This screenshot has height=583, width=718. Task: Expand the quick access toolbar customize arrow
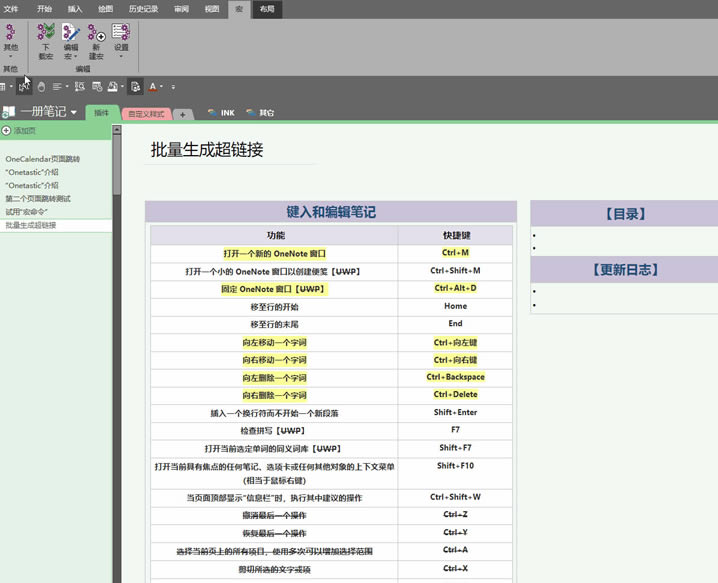[x=173, y=87]
